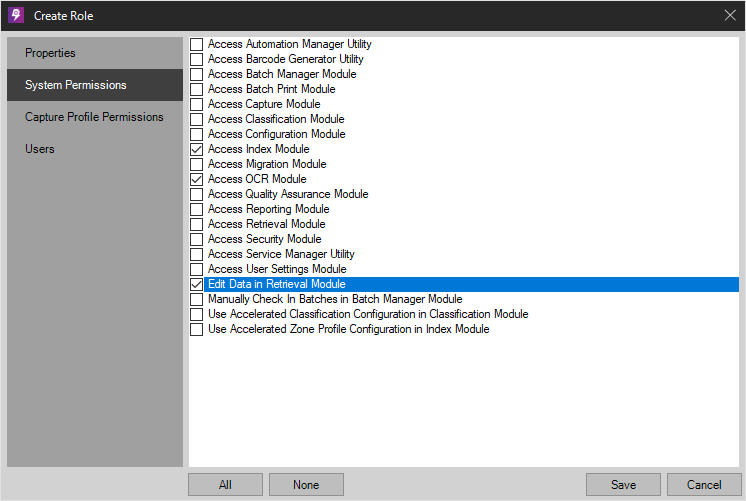Uncheck Access OCR Module
Screen dimensions: 746x501
tap(196, 179)
